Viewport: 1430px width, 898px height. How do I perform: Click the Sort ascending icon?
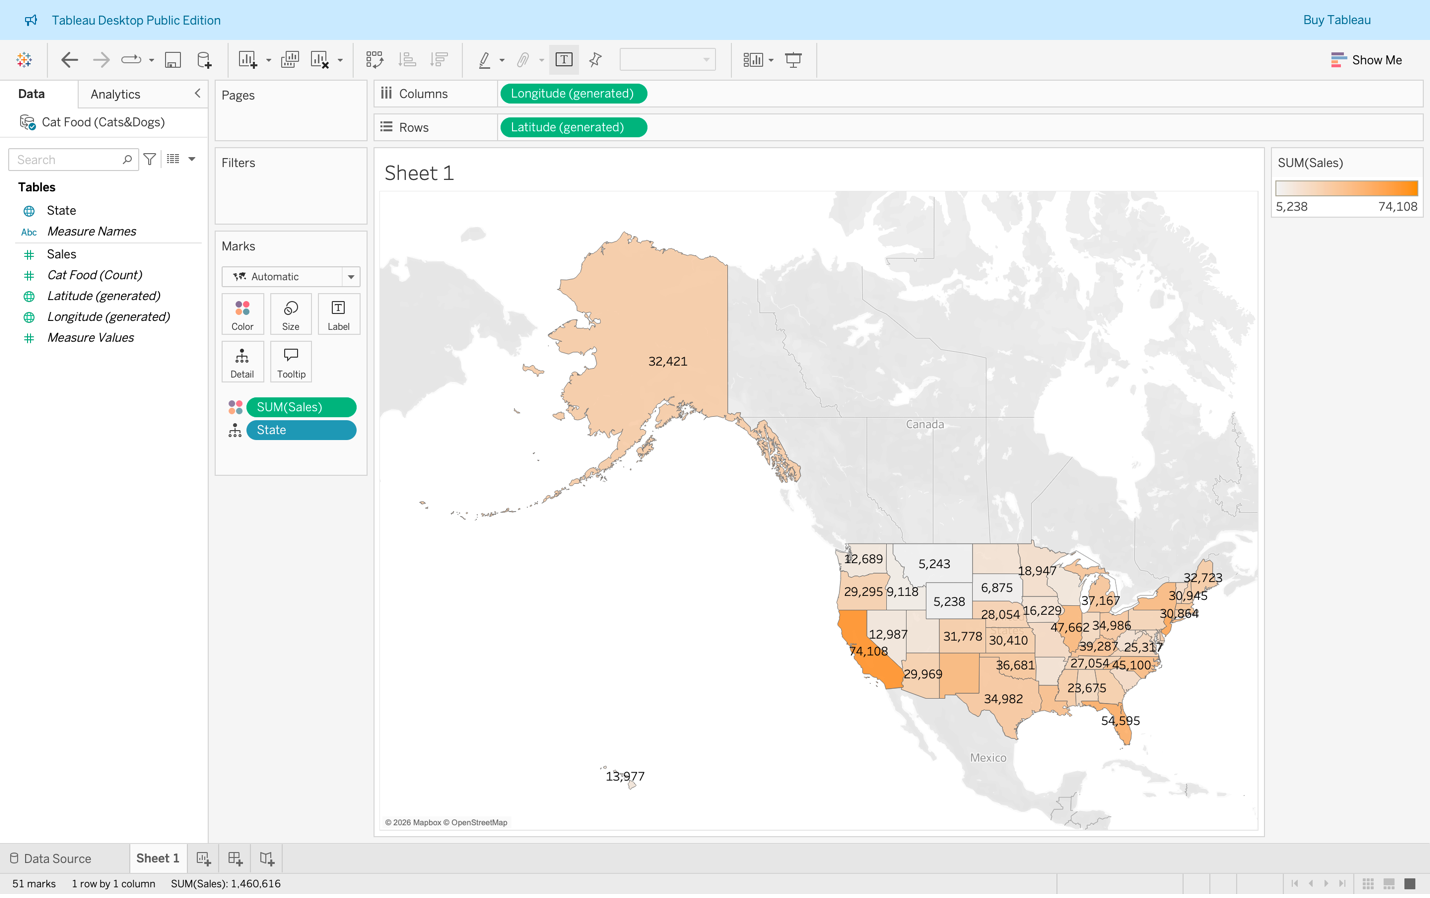click(407, 60)
